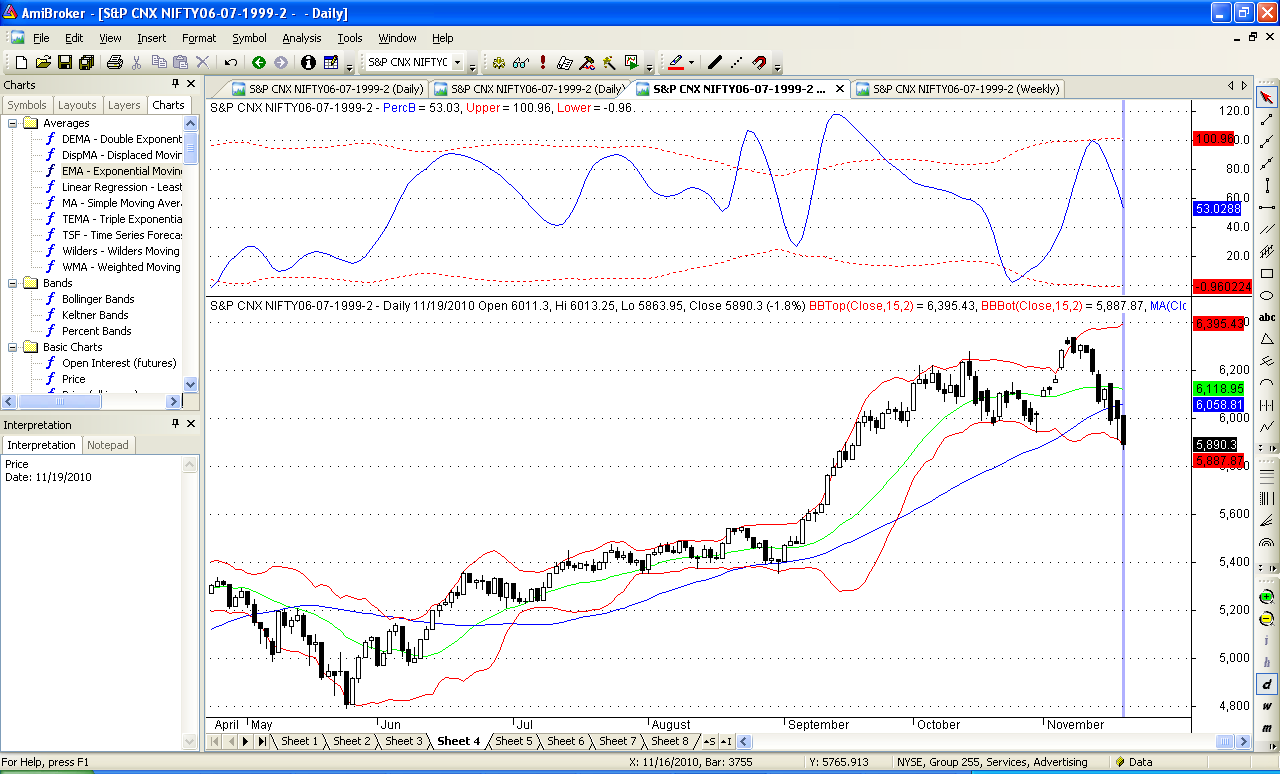Click the 53.0288 PercB value label
The height and width of the screenshot is (774, 1280).
click(x=1218, y=208)
